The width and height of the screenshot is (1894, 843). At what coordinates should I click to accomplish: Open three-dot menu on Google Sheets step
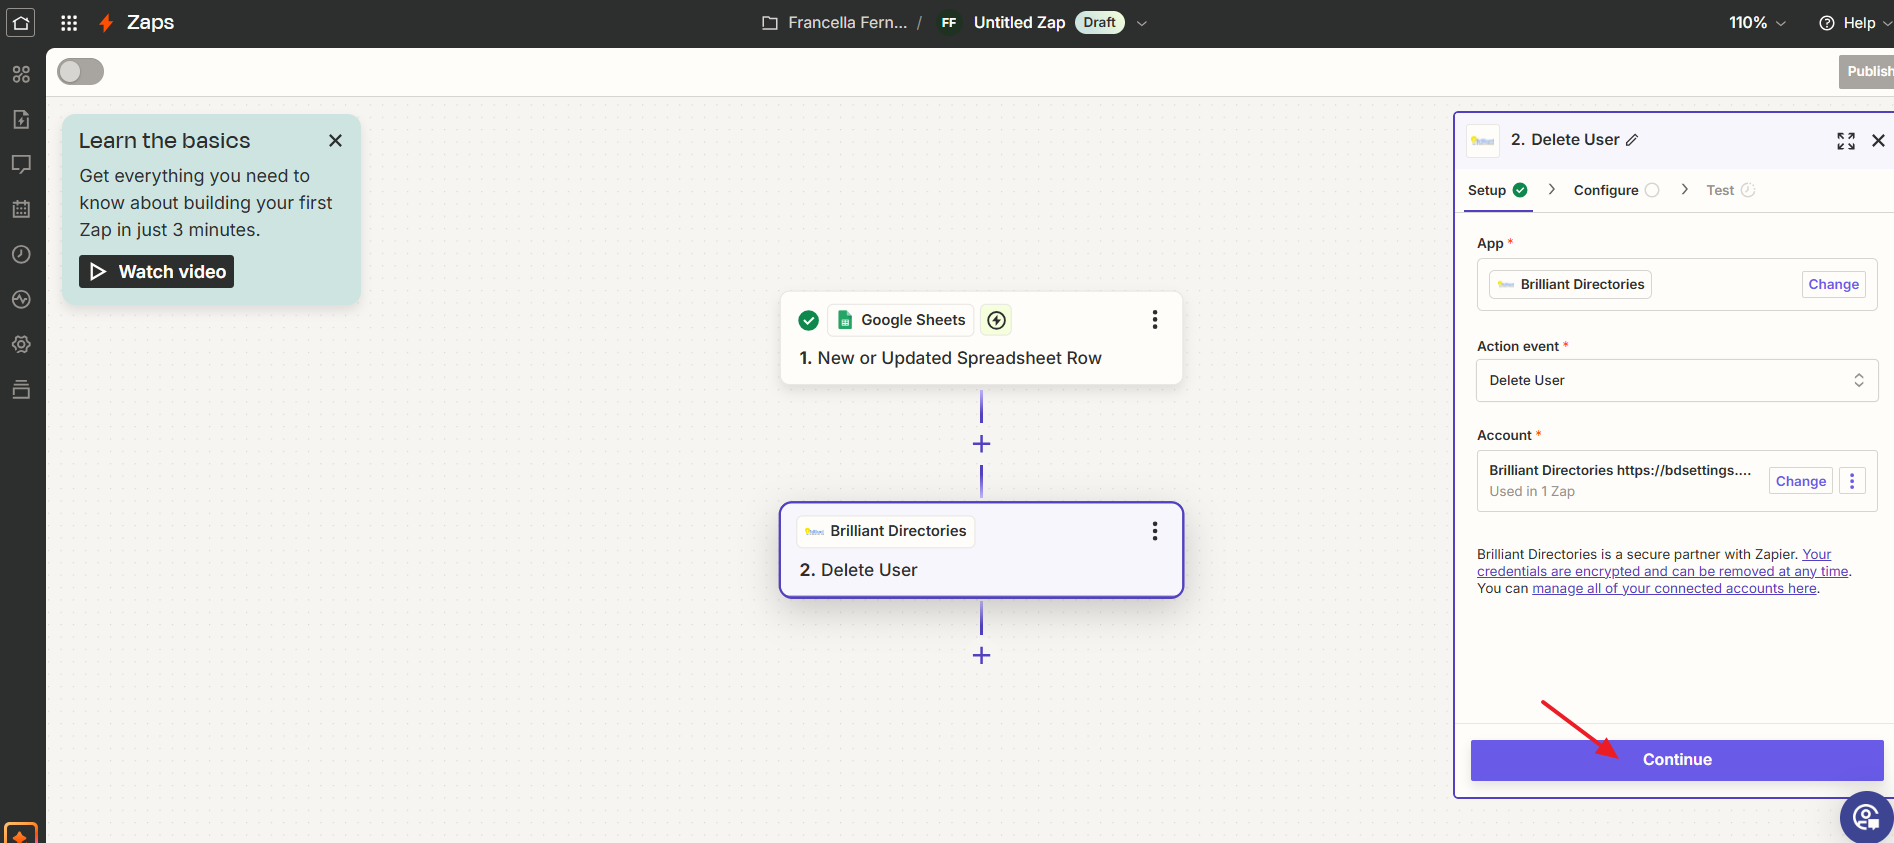click(1155, 319)
